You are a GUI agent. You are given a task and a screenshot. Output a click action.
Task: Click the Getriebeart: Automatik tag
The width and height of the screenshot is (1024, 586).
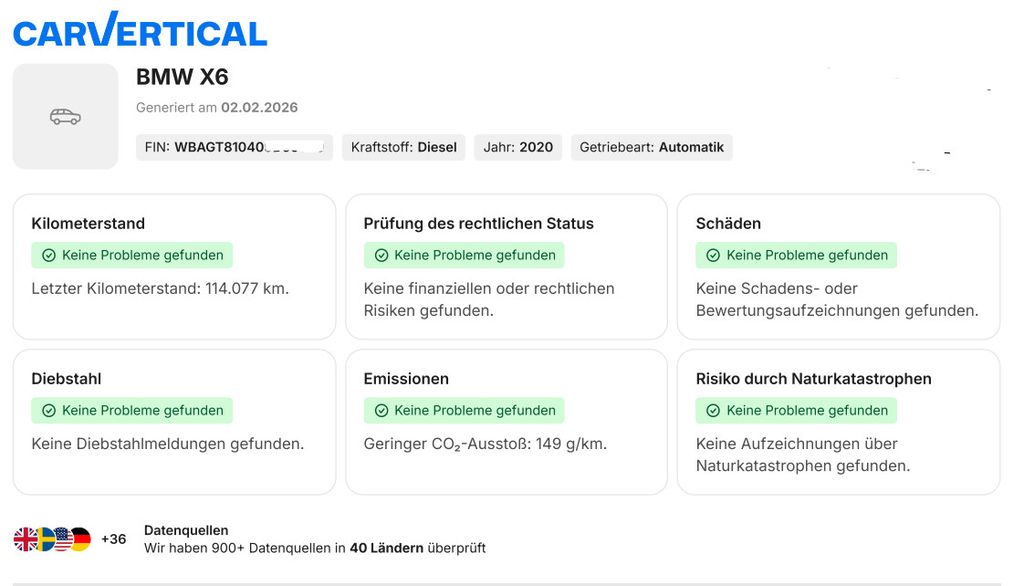651,147
